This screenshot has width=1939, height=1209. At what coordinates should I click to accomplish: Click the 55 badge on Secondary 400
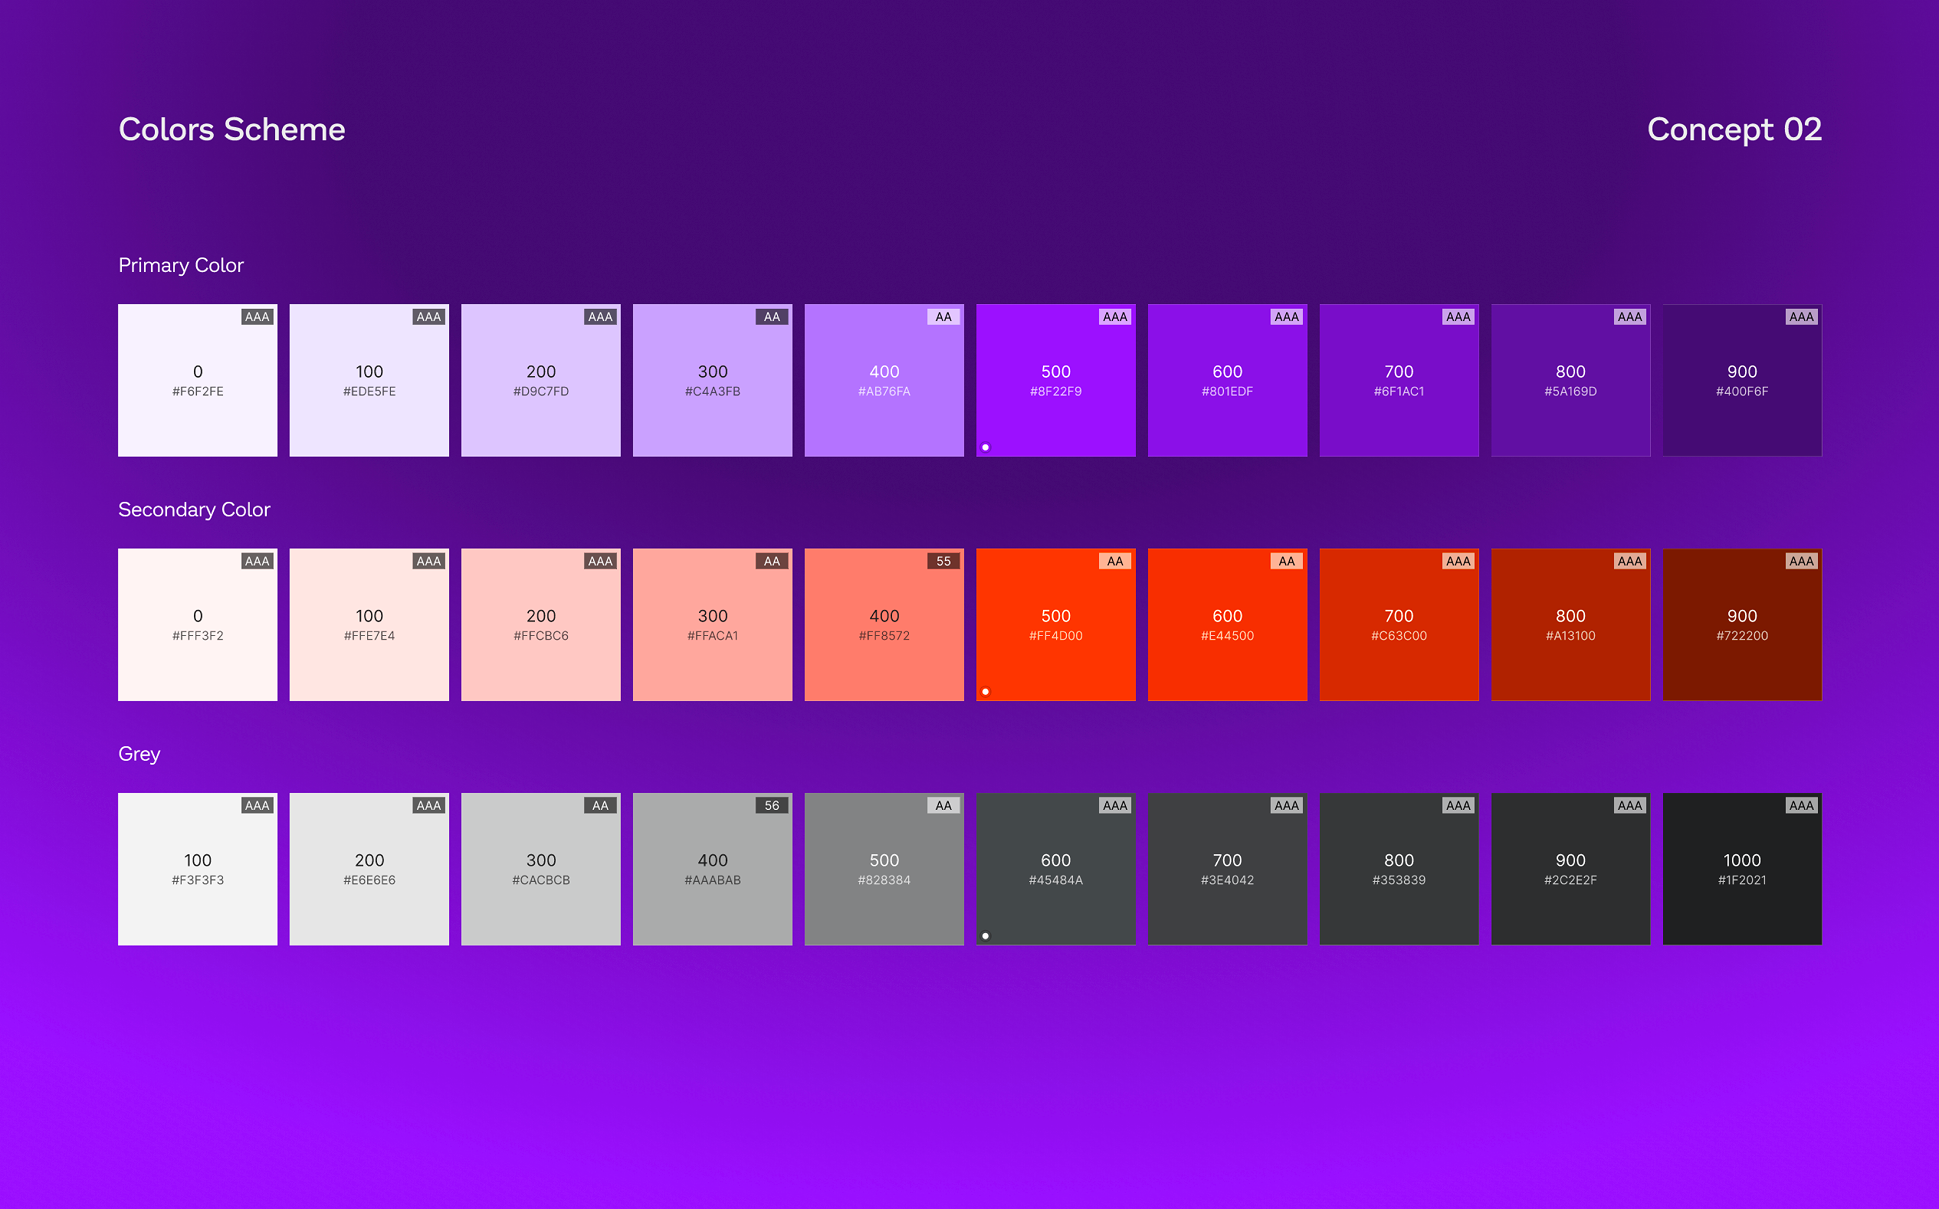point(943,561)
